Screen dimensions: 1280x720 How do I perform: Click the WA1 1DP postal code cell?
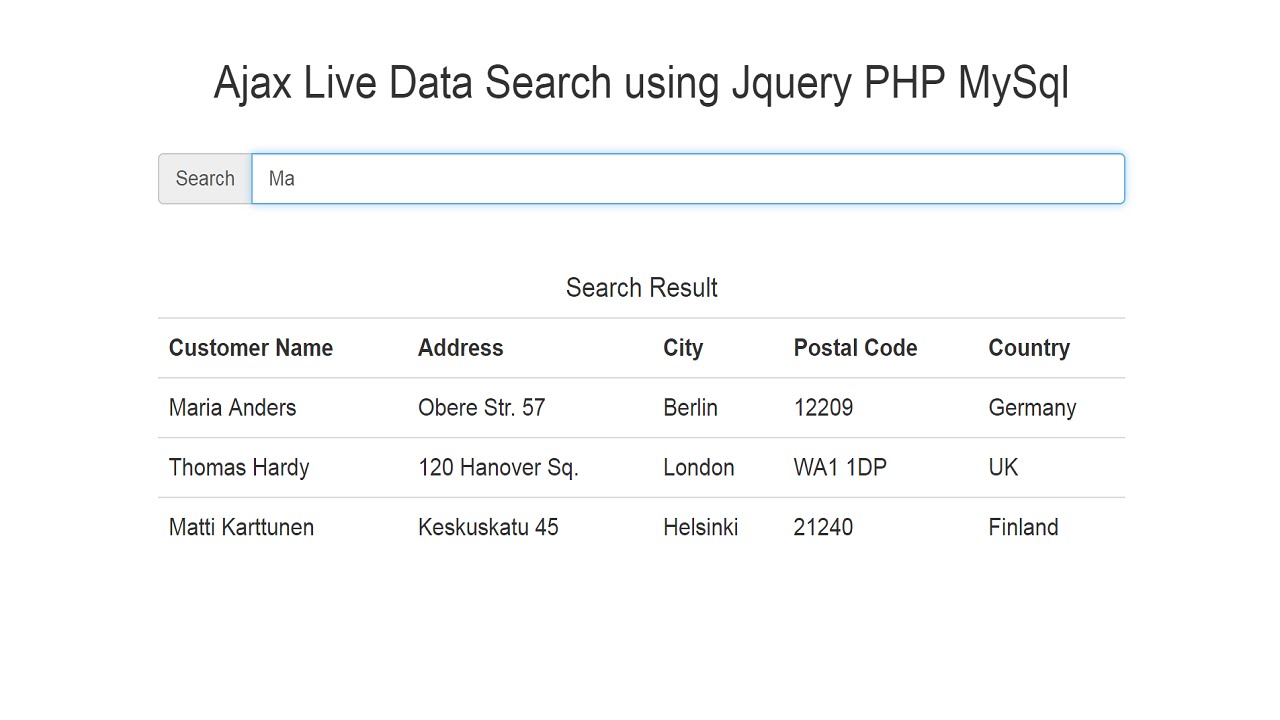840,468
